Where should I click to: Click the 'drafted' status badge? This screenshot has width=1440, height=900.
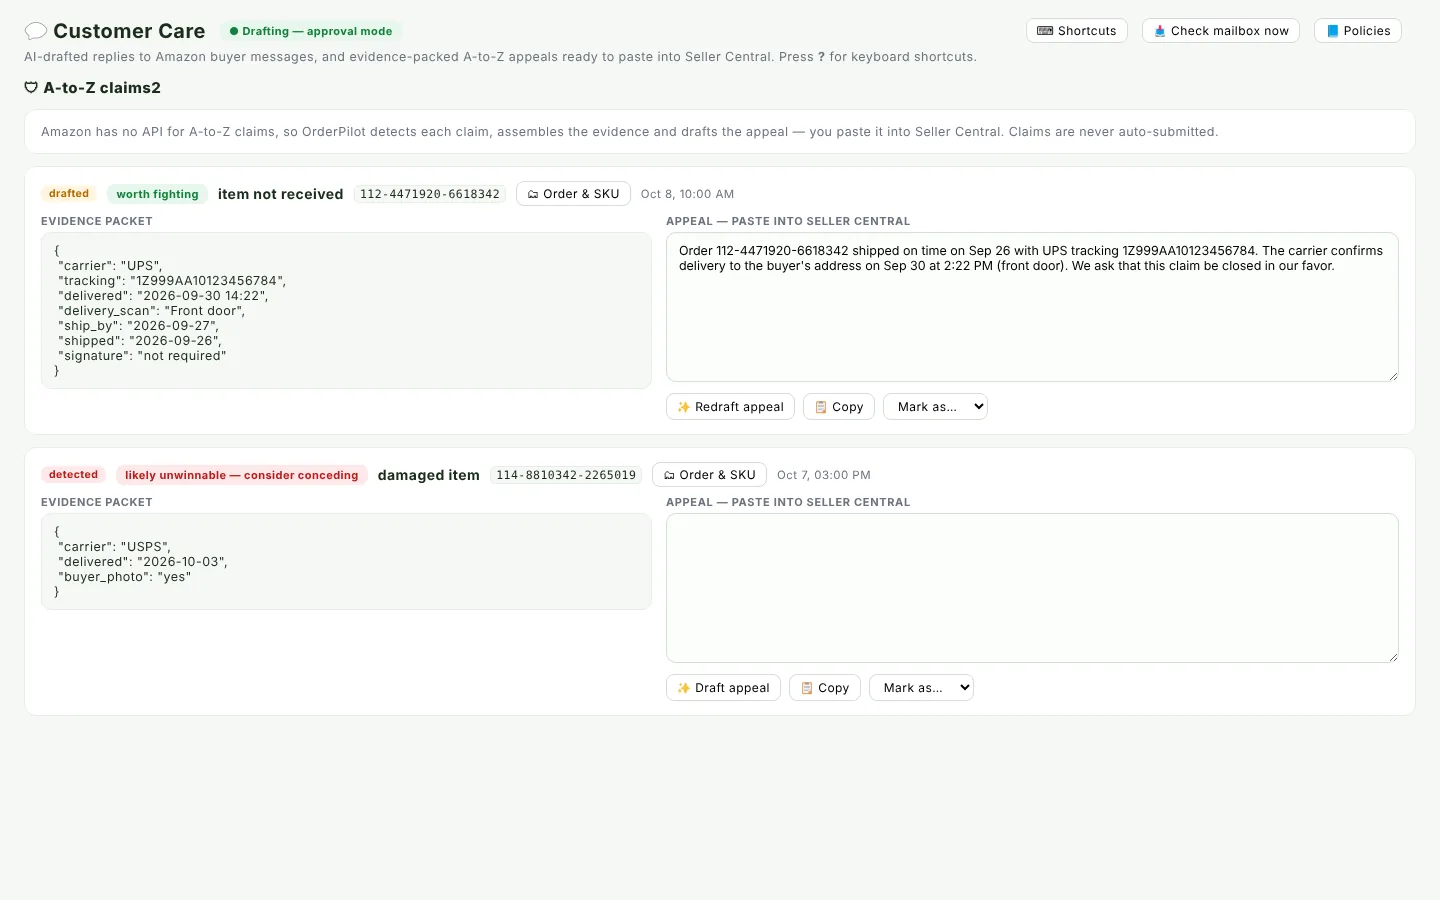(69, 194)
